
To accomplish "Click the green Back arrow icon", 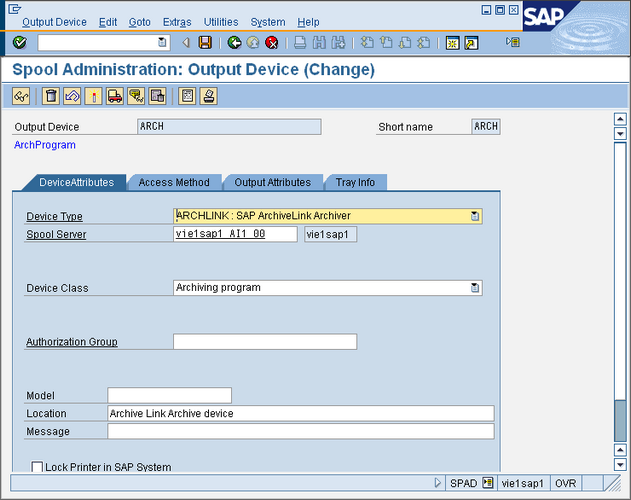I will 234,43.
